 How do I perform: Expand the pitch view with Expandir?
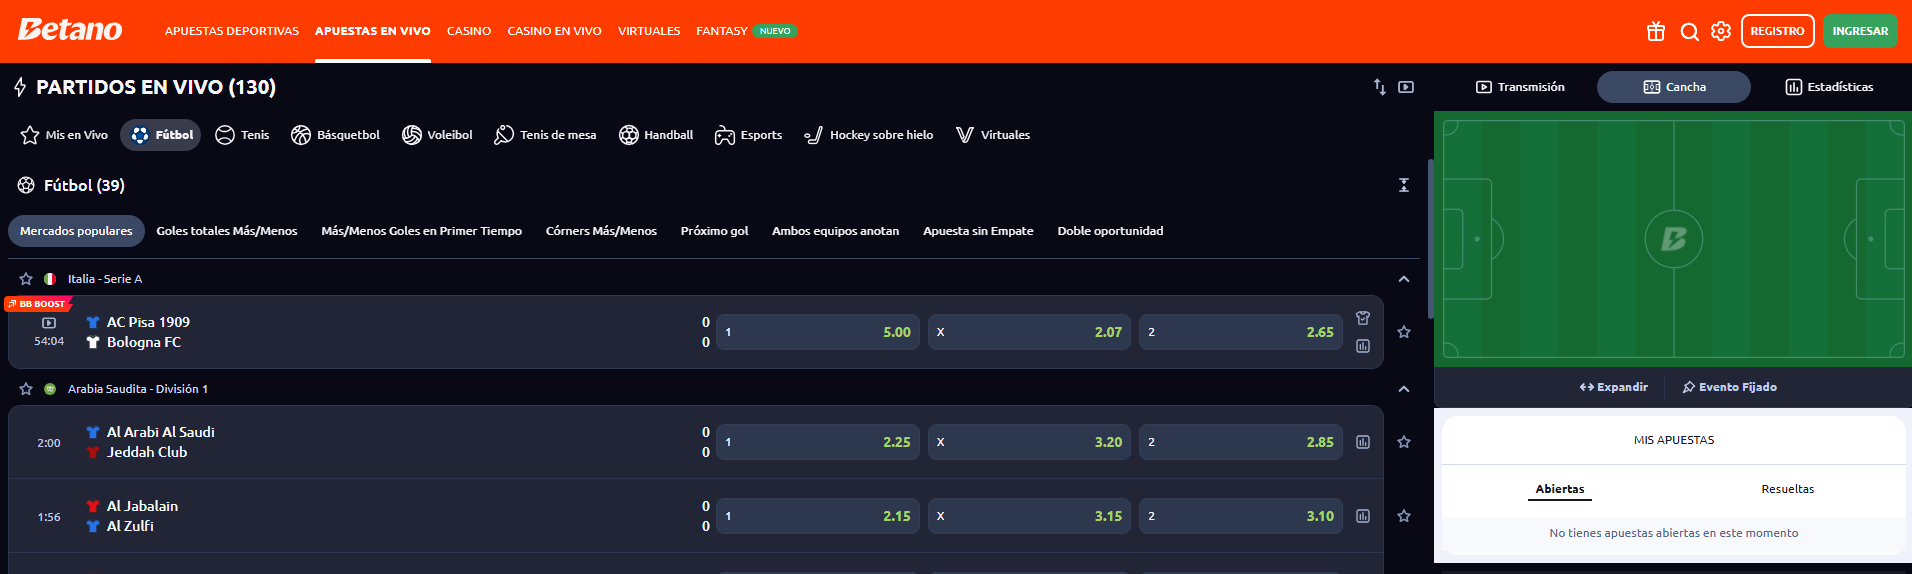pos(1614,387)
